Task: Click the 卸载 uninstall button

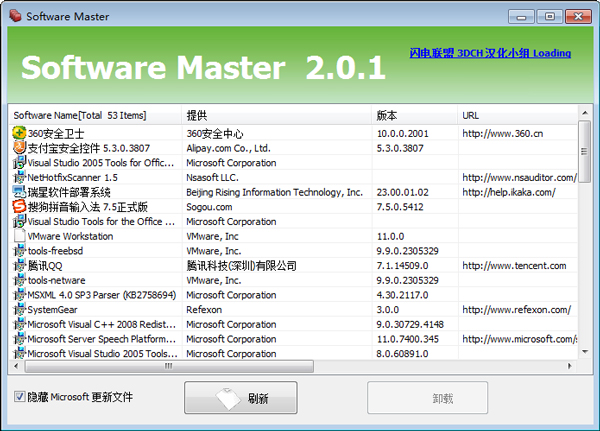Action: point(427,398)
